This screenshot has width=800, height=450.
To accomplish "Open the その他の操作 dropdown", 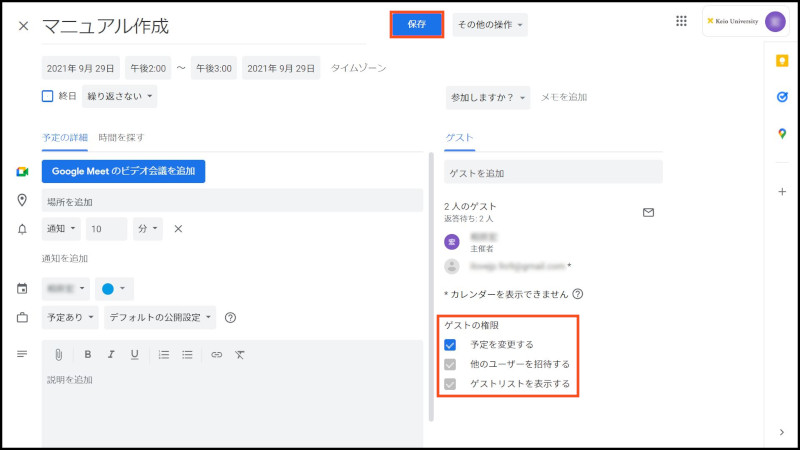I will coord(490,24).
